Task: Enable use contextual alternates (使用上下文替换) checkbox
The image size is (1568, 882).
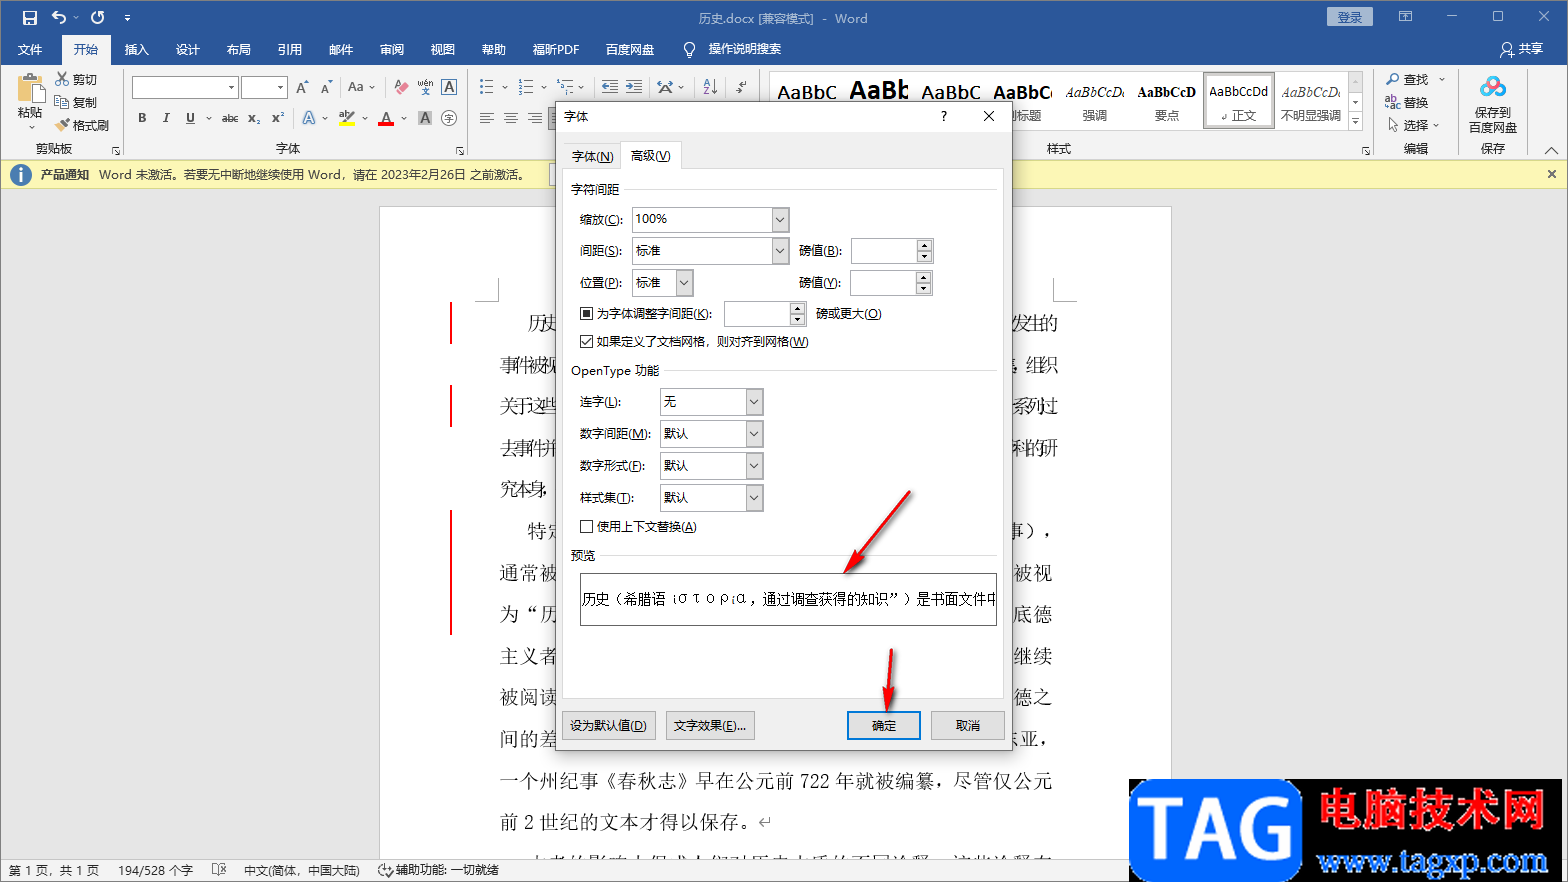Action: pyautogui.click(x=586, y=527)
